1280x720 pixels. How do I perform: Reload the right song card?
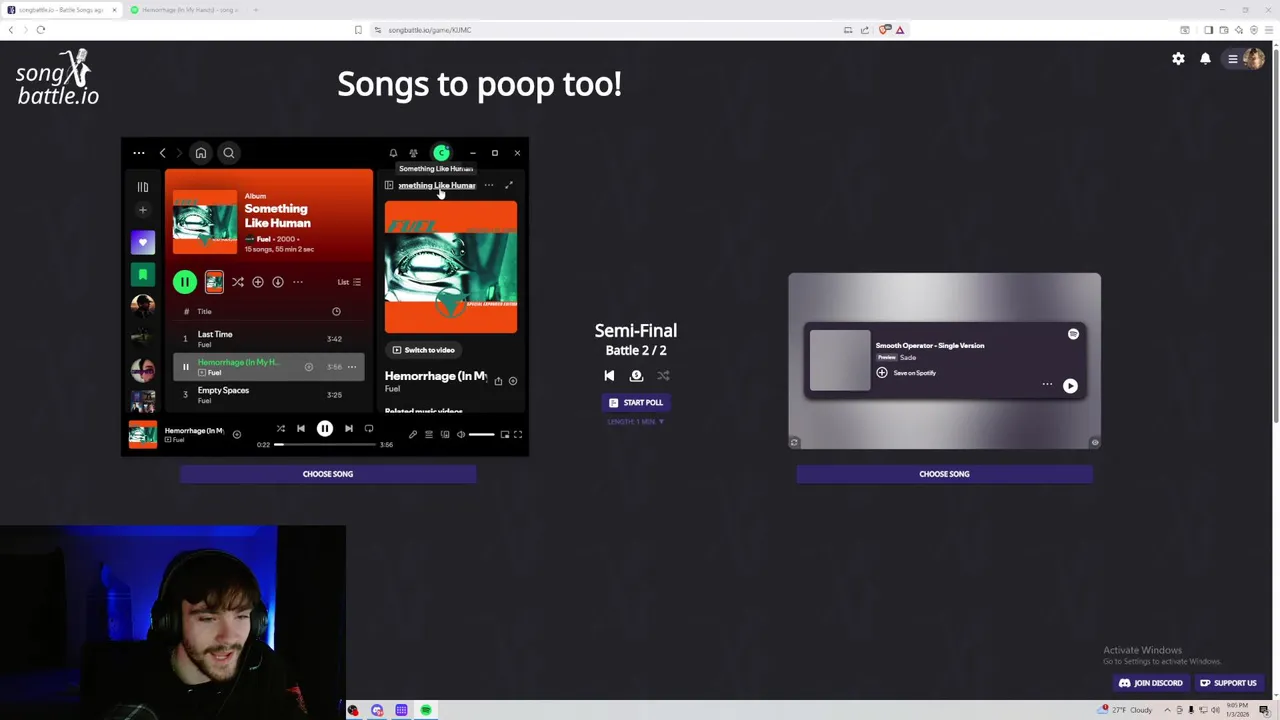pyautogui.click(x=794, y=442)
